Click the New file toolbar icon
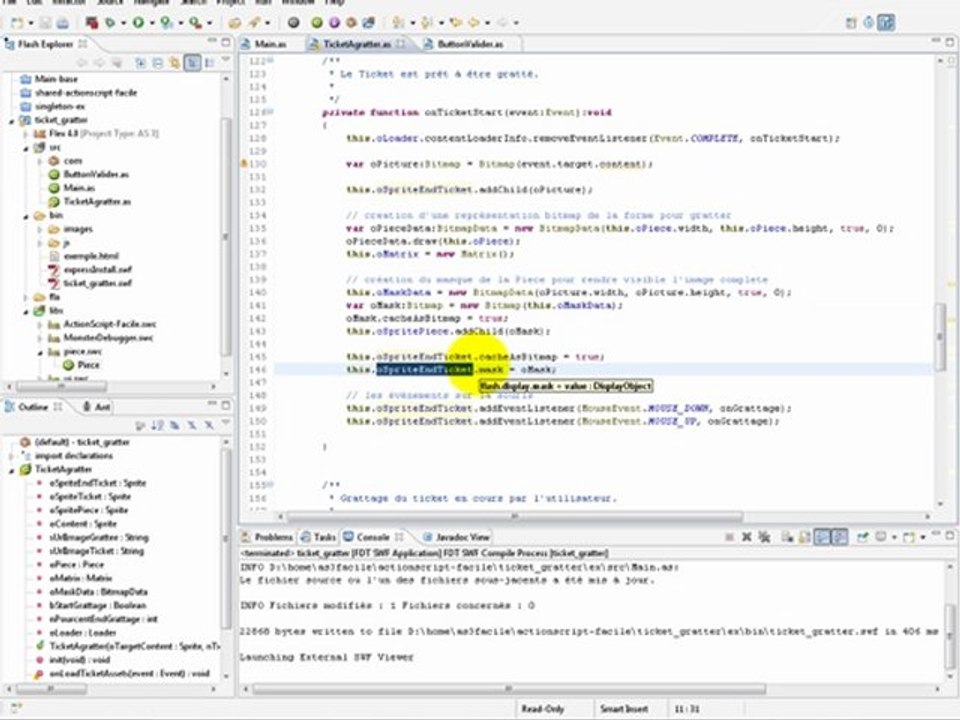960x720 pixels. 17,23
